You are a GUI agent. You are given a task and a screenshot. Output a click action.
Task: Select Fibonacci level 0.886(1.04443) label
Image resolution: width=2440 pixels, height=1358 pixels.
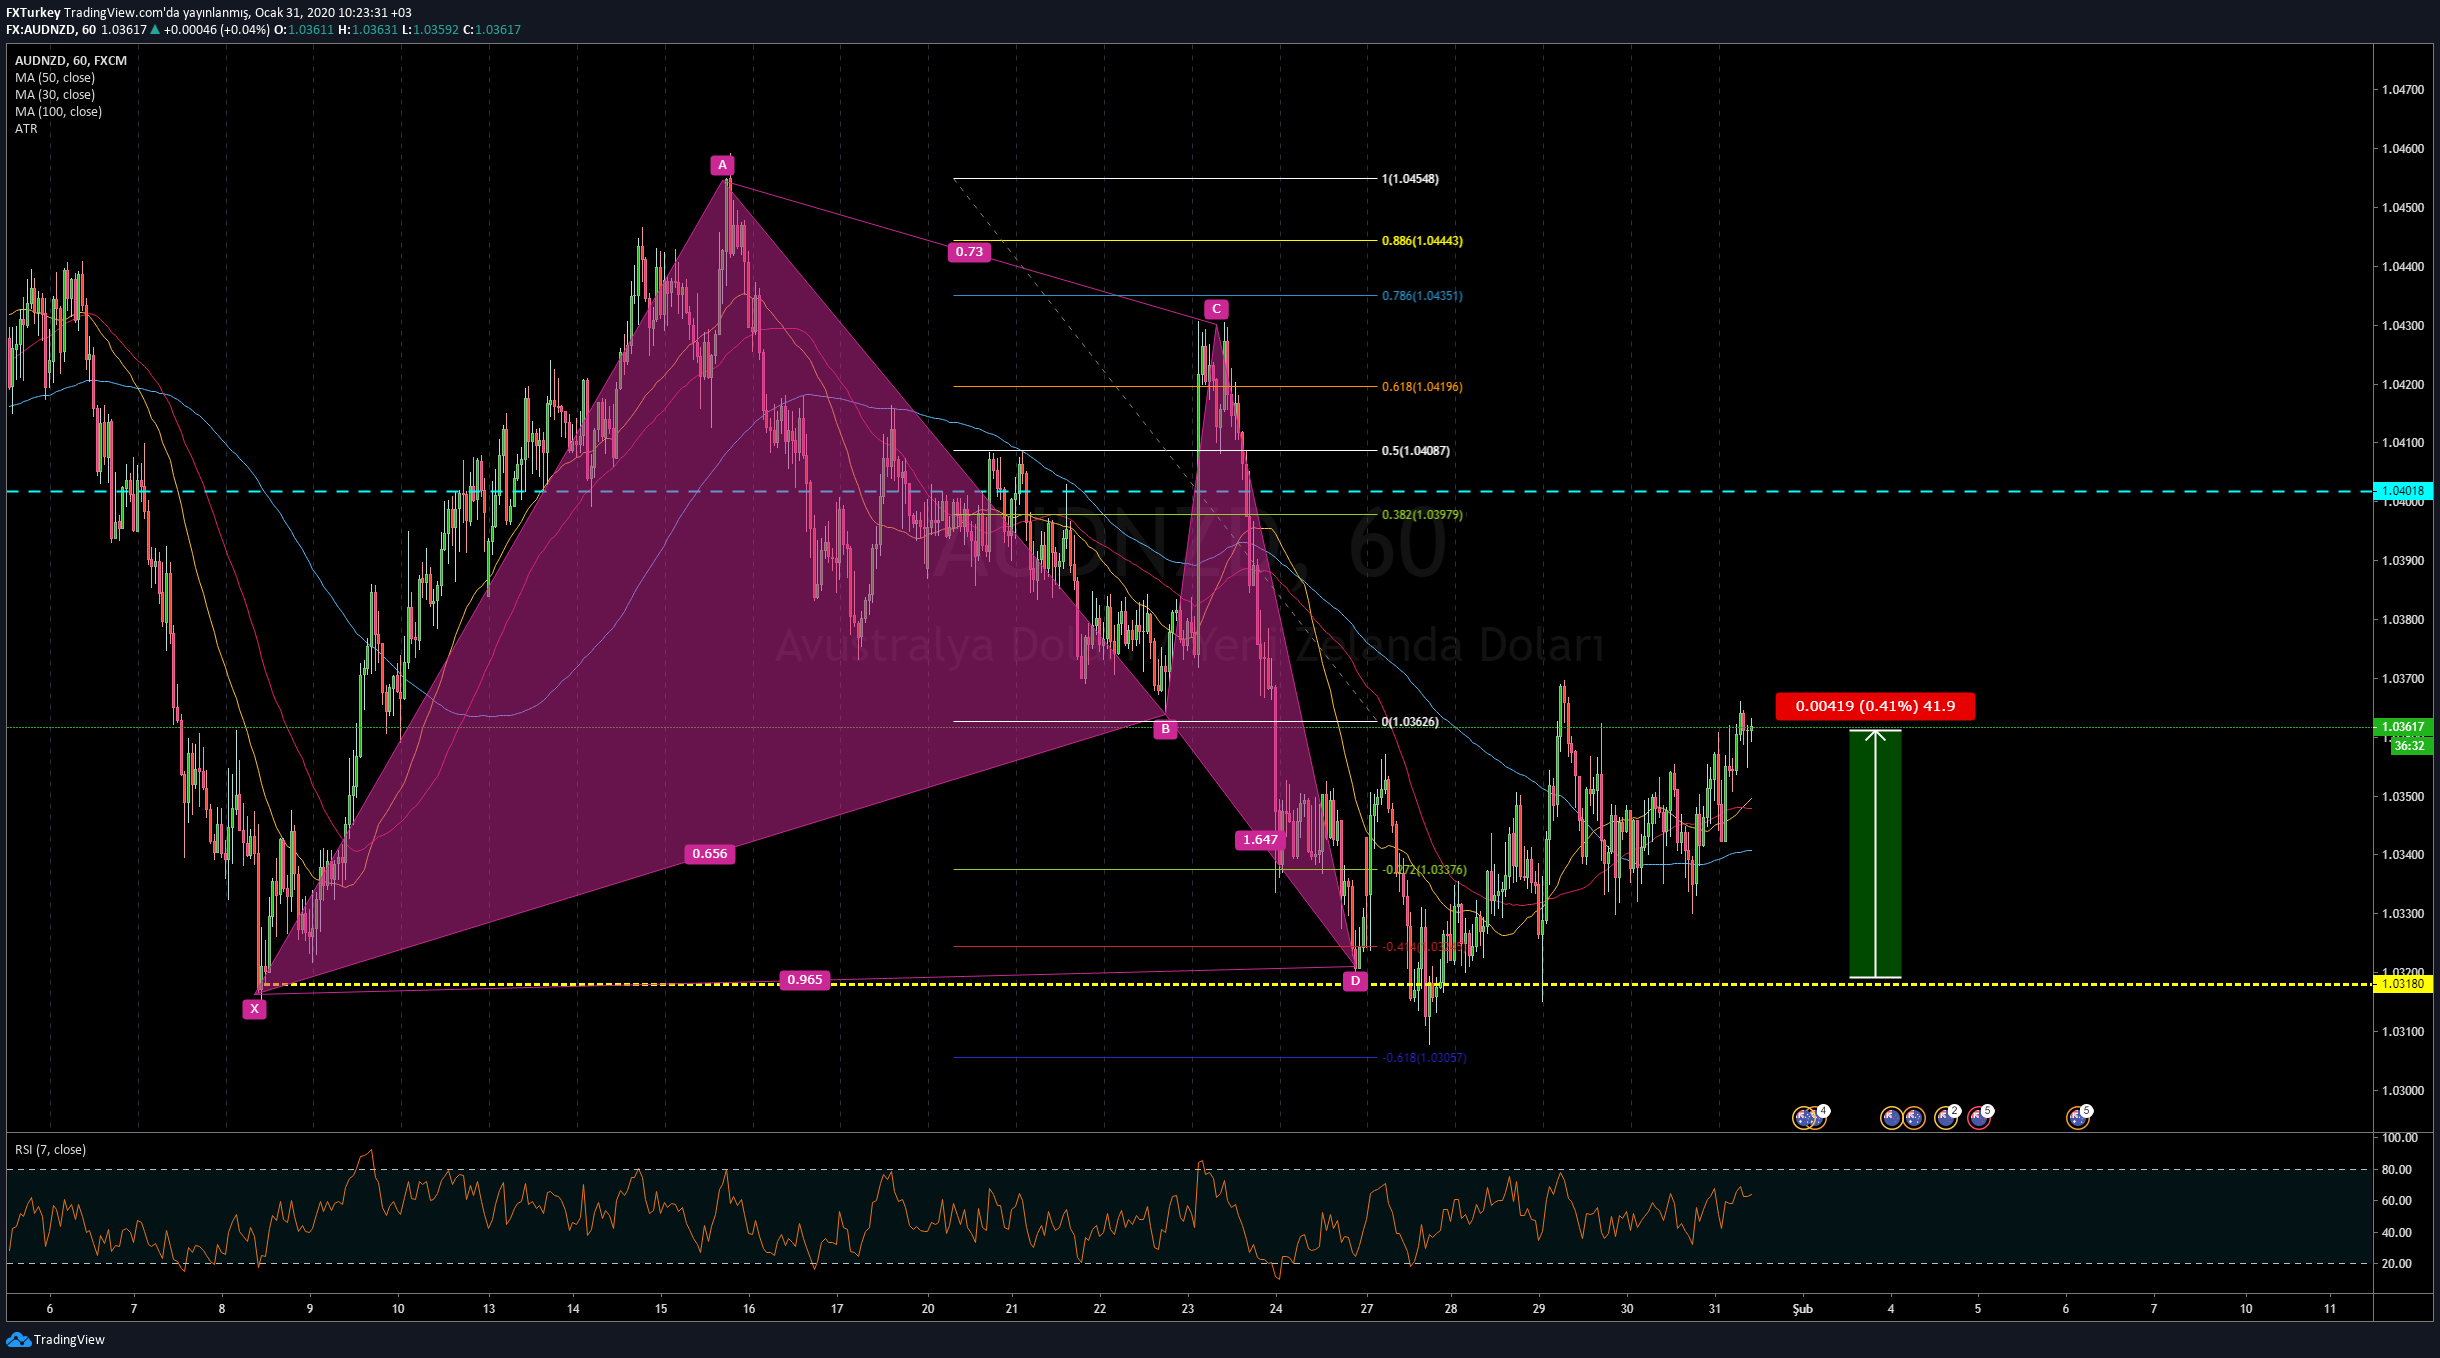point(1422,241)
